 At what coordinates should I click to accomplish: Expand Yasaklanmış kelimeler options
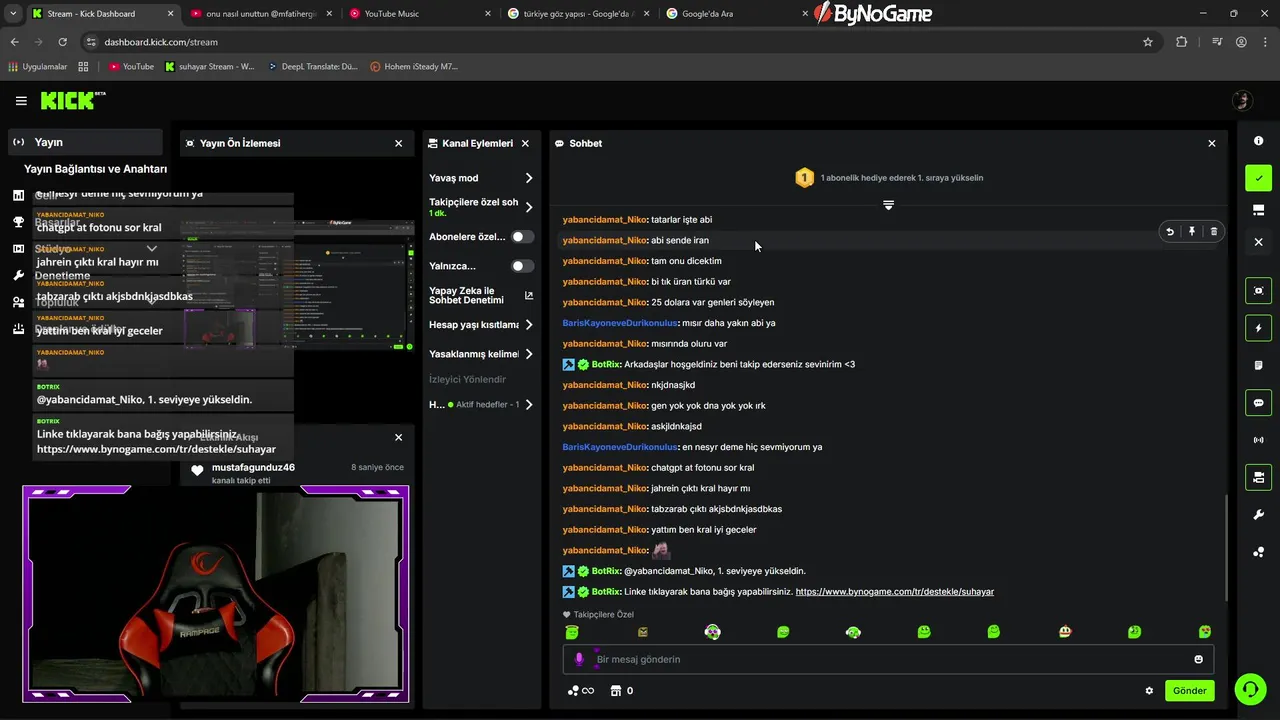tap(529, 354)
